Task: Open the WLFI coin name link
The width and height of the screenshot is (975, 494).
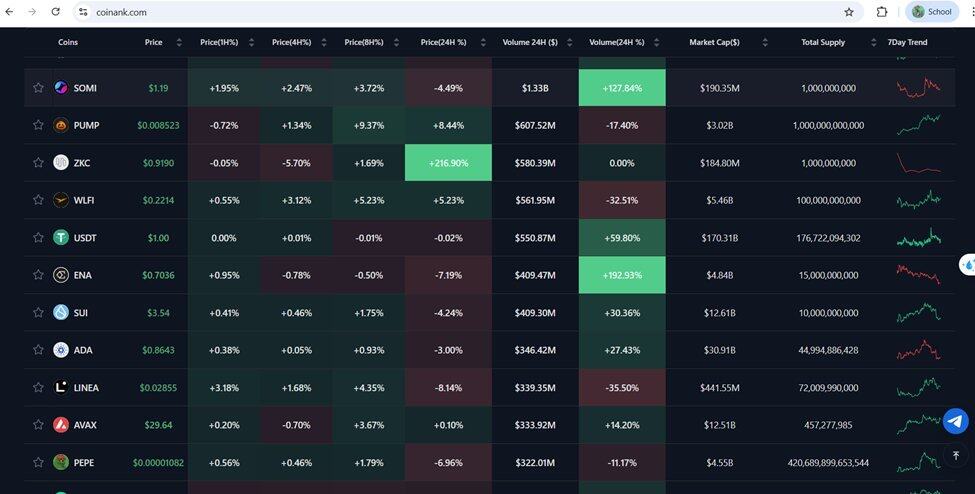Action: click(x=84, y=200)
